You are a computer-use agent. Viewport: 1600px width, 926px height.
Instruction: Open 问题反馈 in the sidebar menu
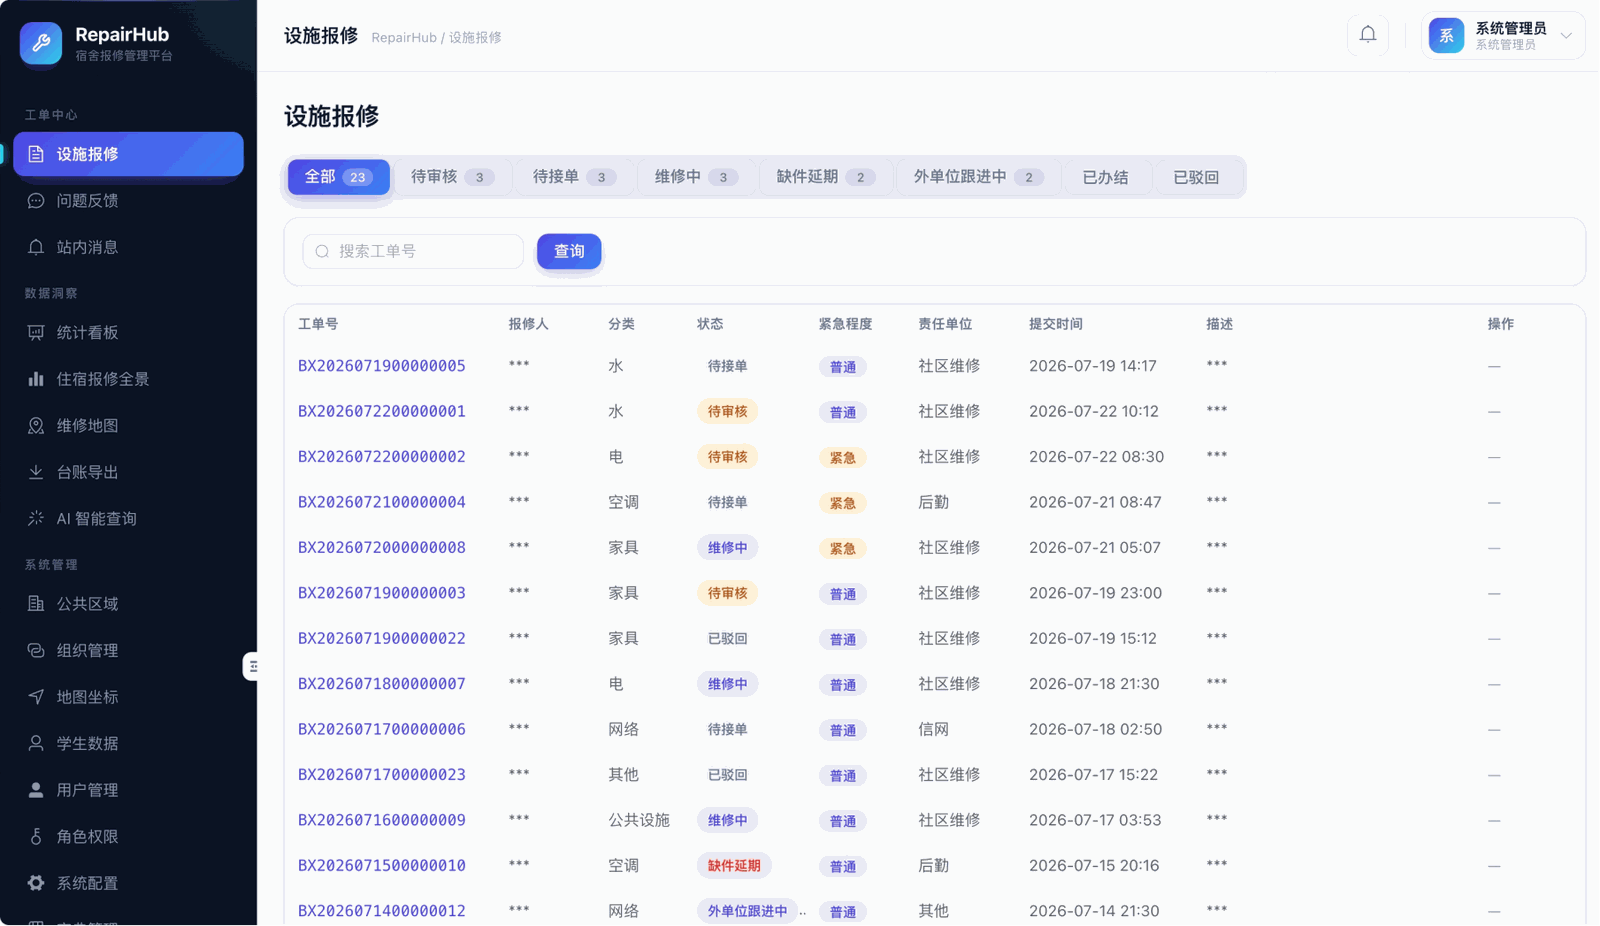click(128, 201)
